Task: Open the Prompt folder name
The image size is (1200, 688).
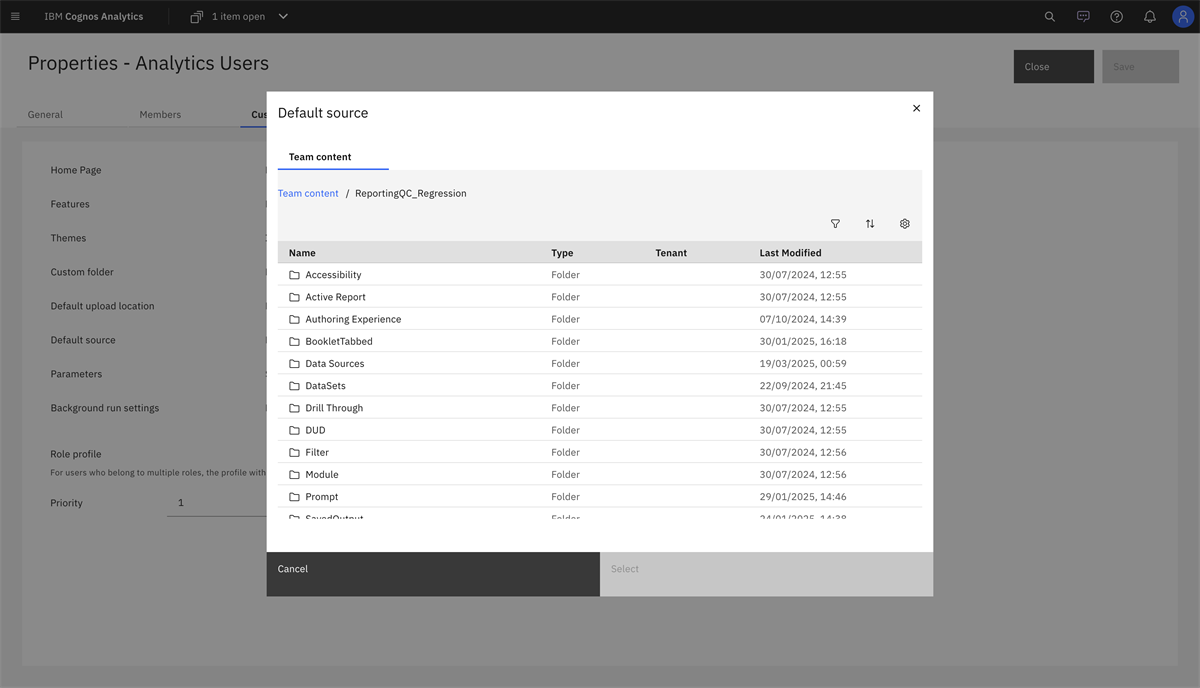Action: (x=322, y=497)
